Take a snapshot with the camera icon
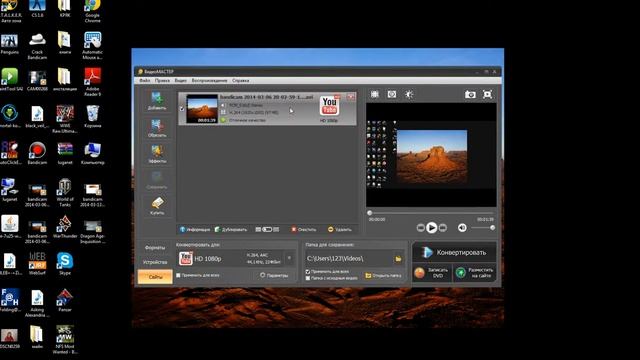The width and height of the screenshot is (640, 360). click(470, 94)
